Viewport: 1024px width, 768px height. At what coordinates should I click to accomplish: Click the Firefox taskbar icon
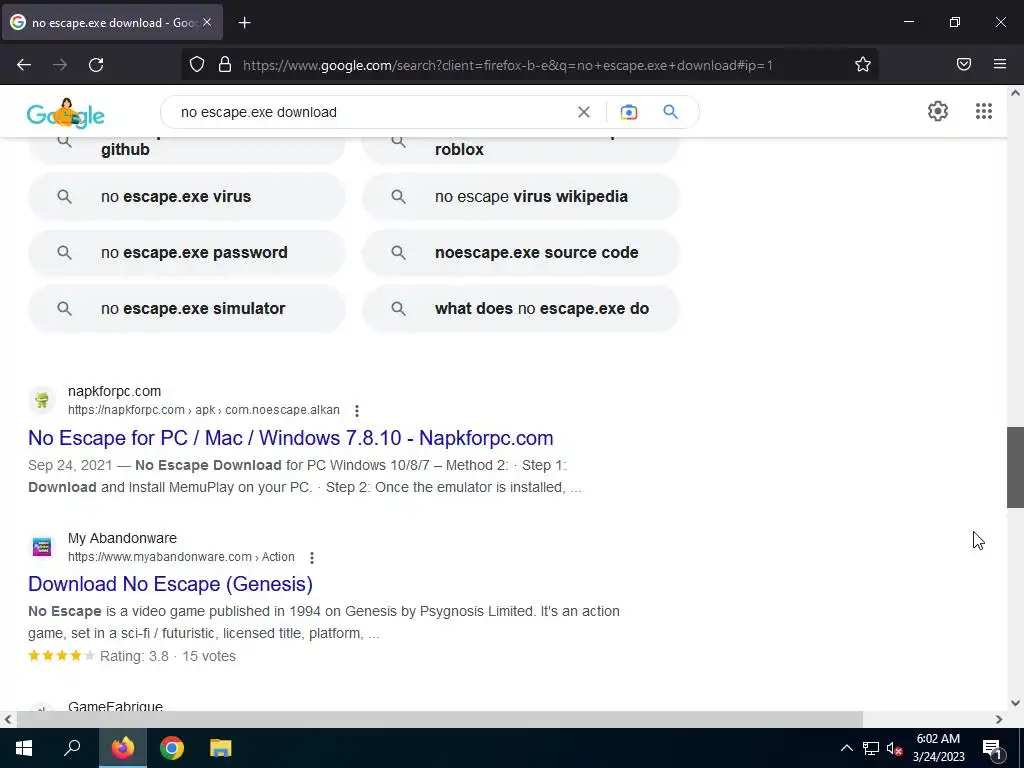click(122, 748)
